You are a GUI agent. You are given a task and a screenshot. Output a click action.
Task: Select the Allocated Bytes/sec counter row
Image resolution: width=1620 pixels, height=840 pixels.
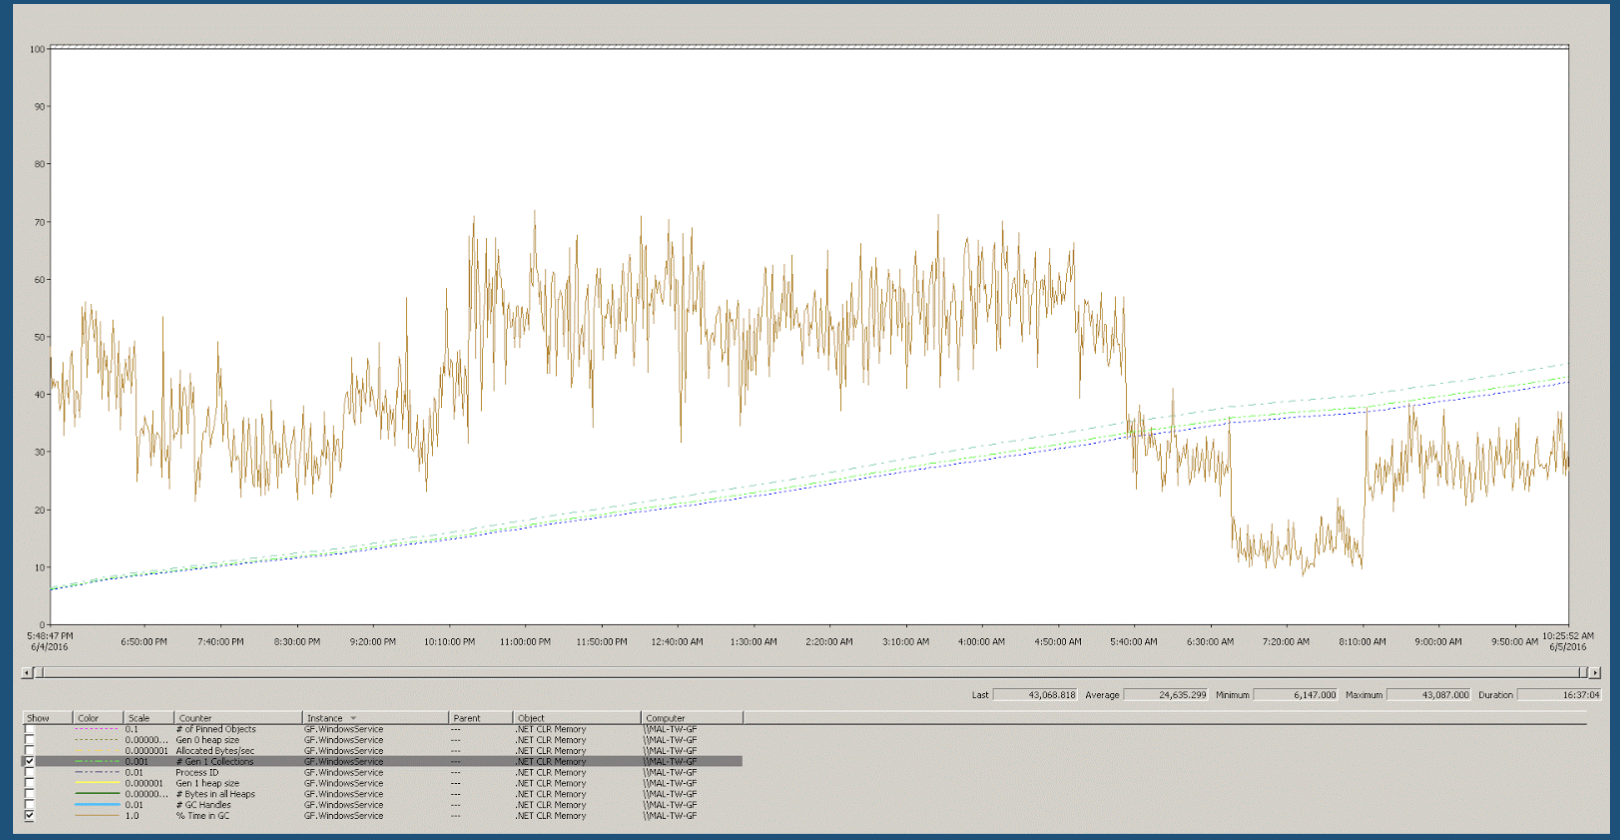click(x=382, y=751)
